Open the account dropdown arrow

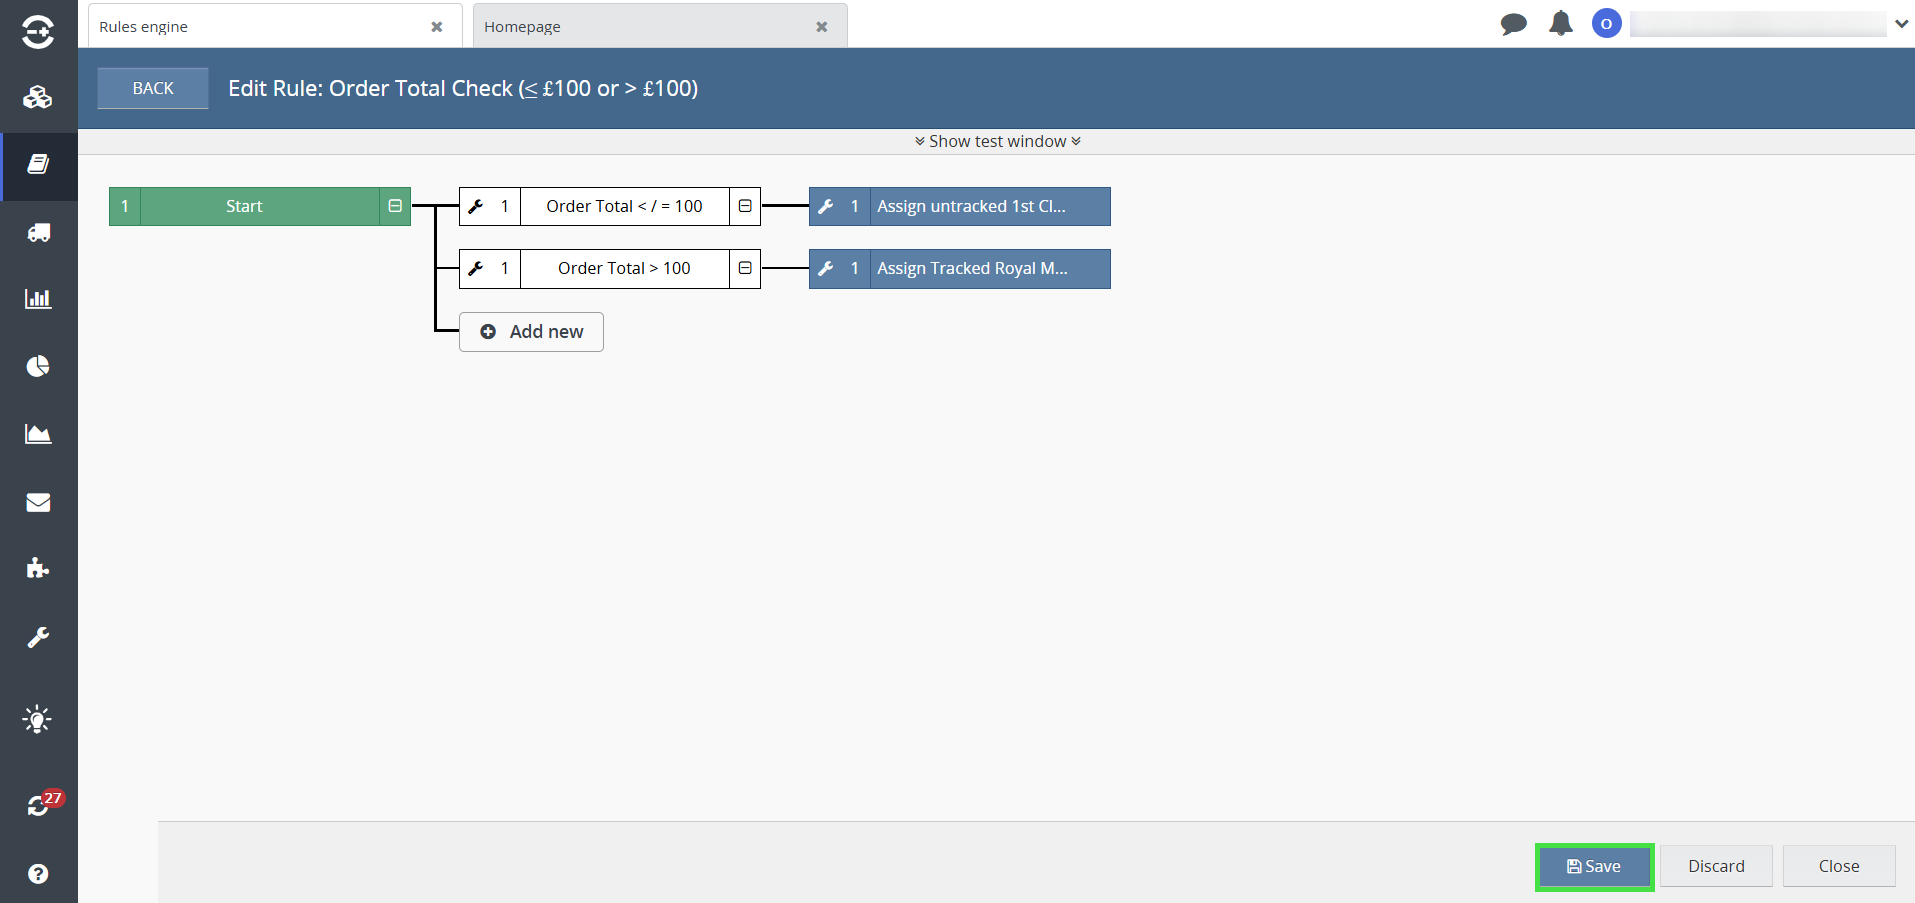1901,24
